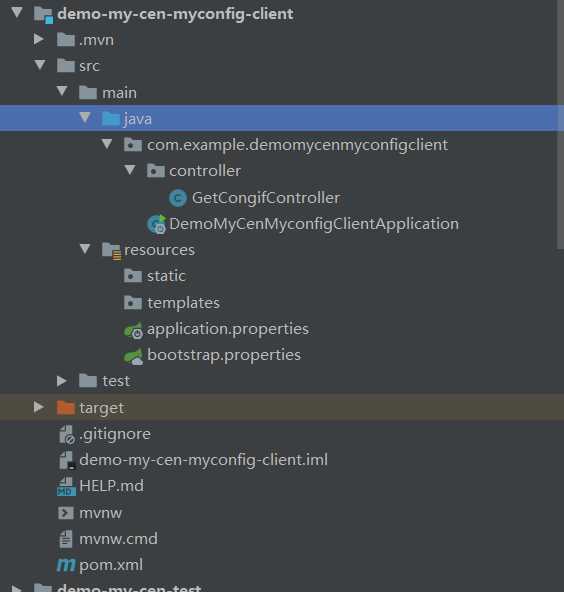
Task: Click the GetCongifController class icon
Action: coord(178,198)
